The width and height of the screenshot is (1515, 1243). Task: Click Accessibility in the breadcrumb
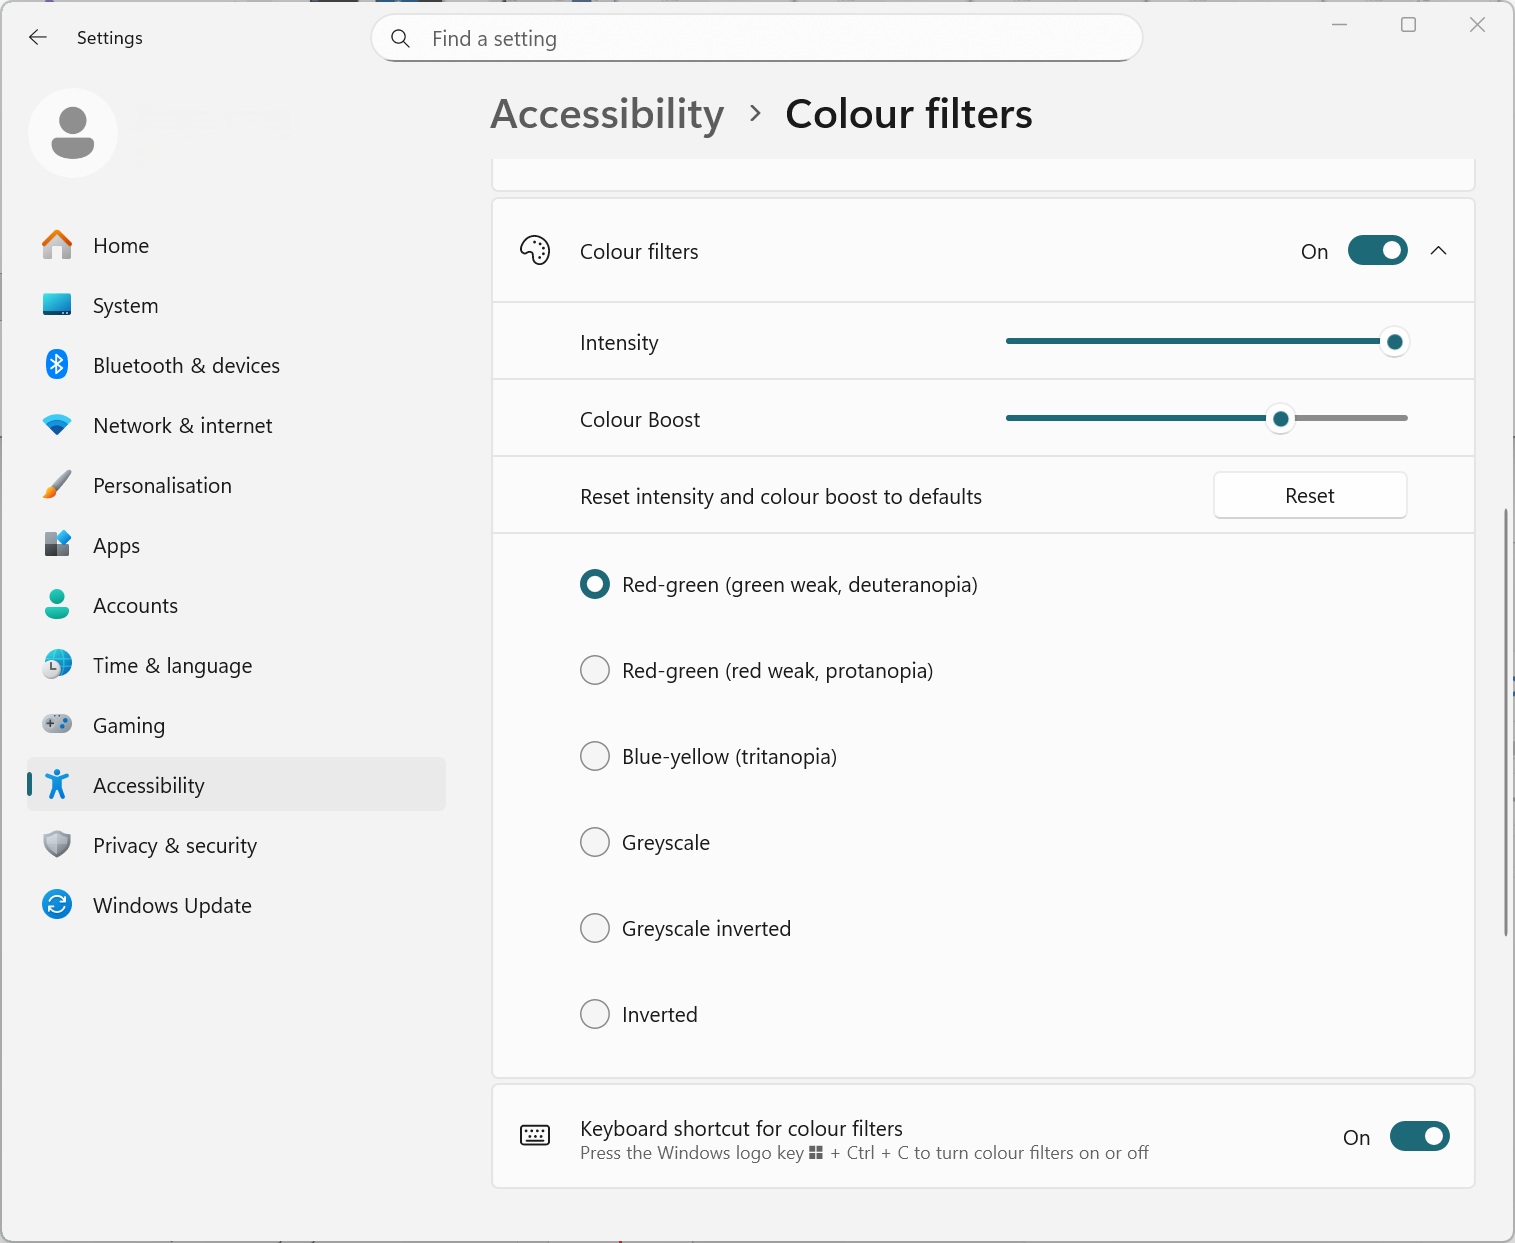(x=607, y=114)
